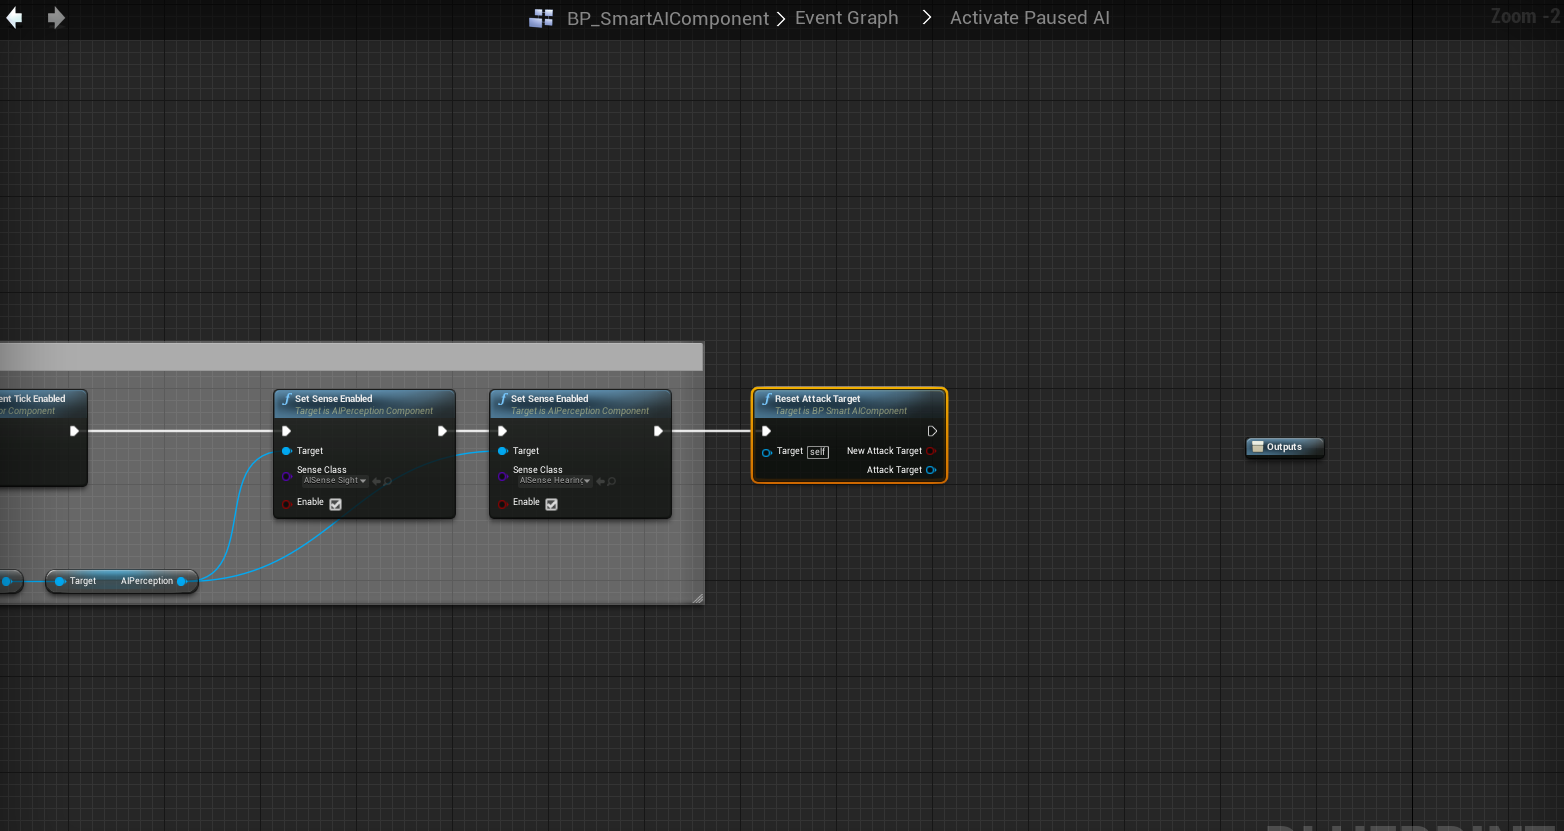This screenshot has height=831, width=1564.
Task: Click the Attack Target blue output pin
Action: click(931, 470)
